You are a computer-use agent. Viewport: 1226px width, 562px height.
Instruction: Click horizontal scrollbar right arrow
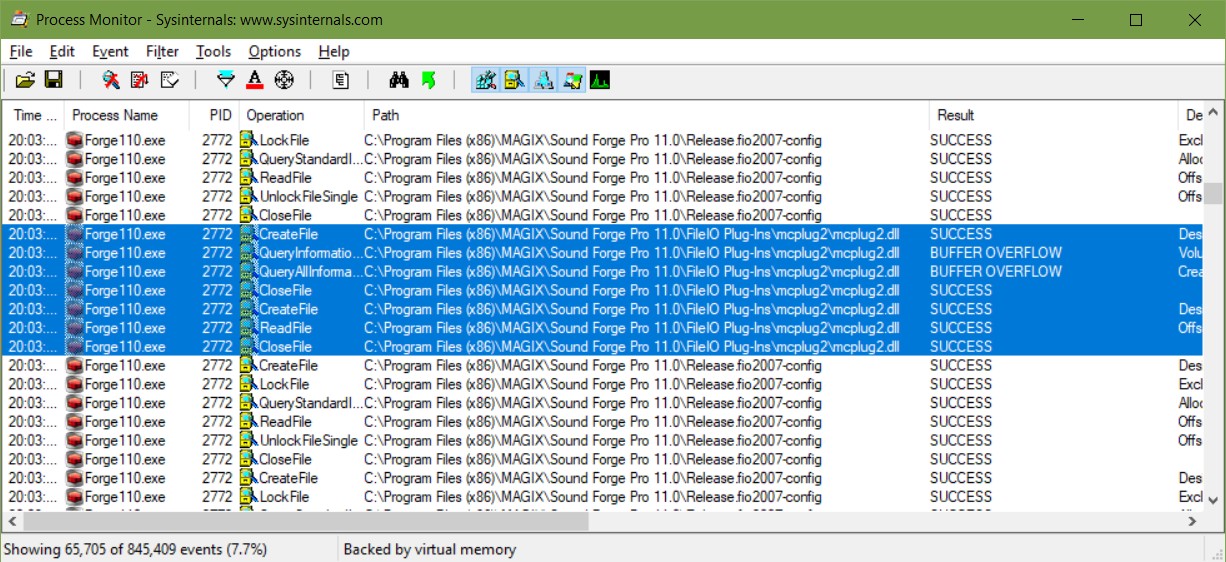1193,521
